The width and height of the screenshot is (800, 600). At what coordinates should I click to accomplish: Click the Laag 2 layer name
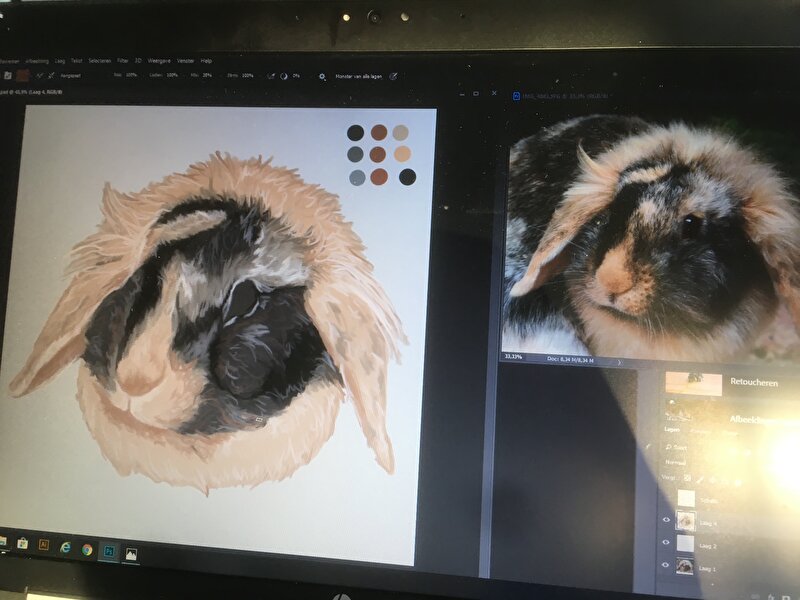tap(708, 546)
